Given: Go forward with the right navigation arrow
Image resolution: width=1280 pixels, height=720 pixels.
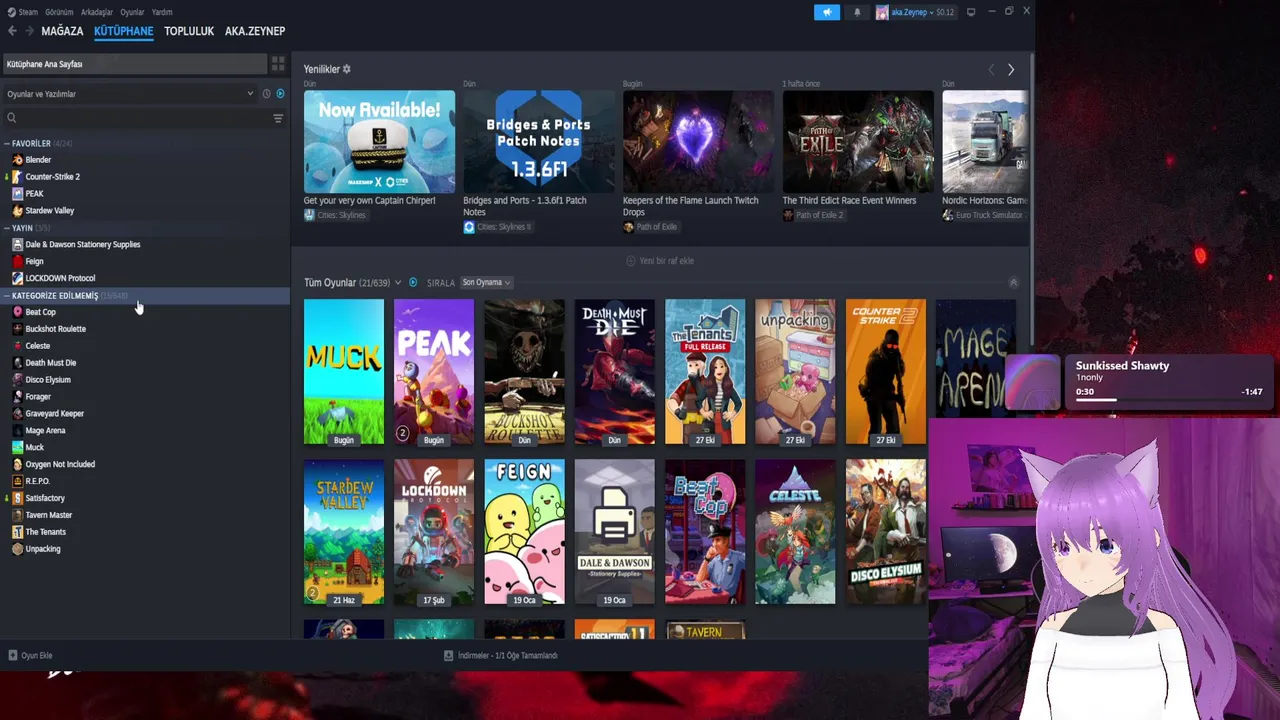Looking at the screenshot, I should coord(29,31).
